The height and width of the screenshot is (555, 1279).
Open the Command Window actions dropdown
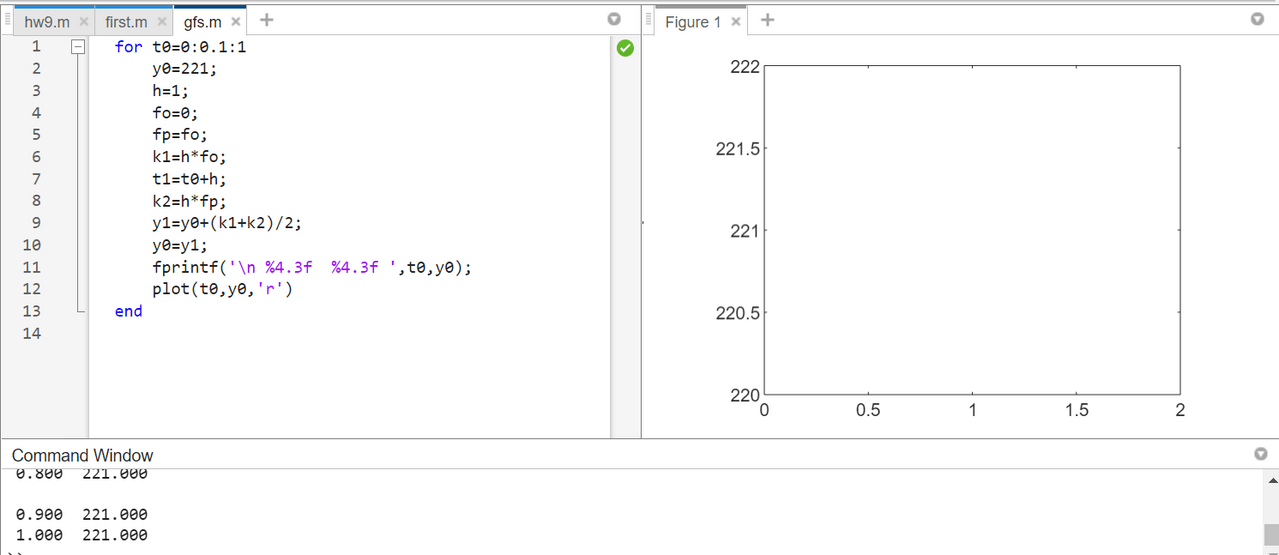(x=1260, y=454)
